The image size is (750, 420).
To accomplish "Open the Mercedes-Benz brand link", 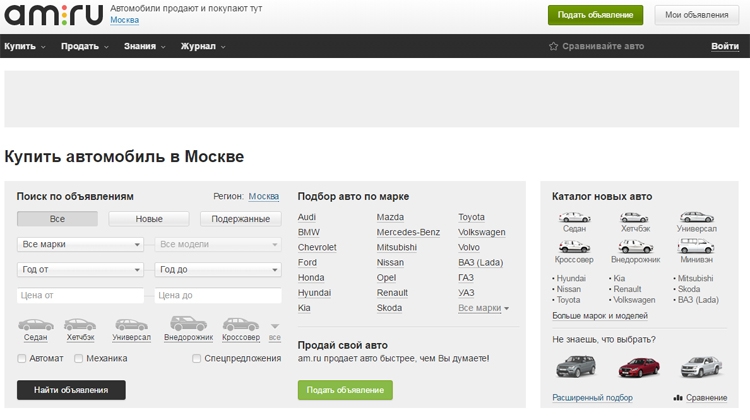I will 408,232.
